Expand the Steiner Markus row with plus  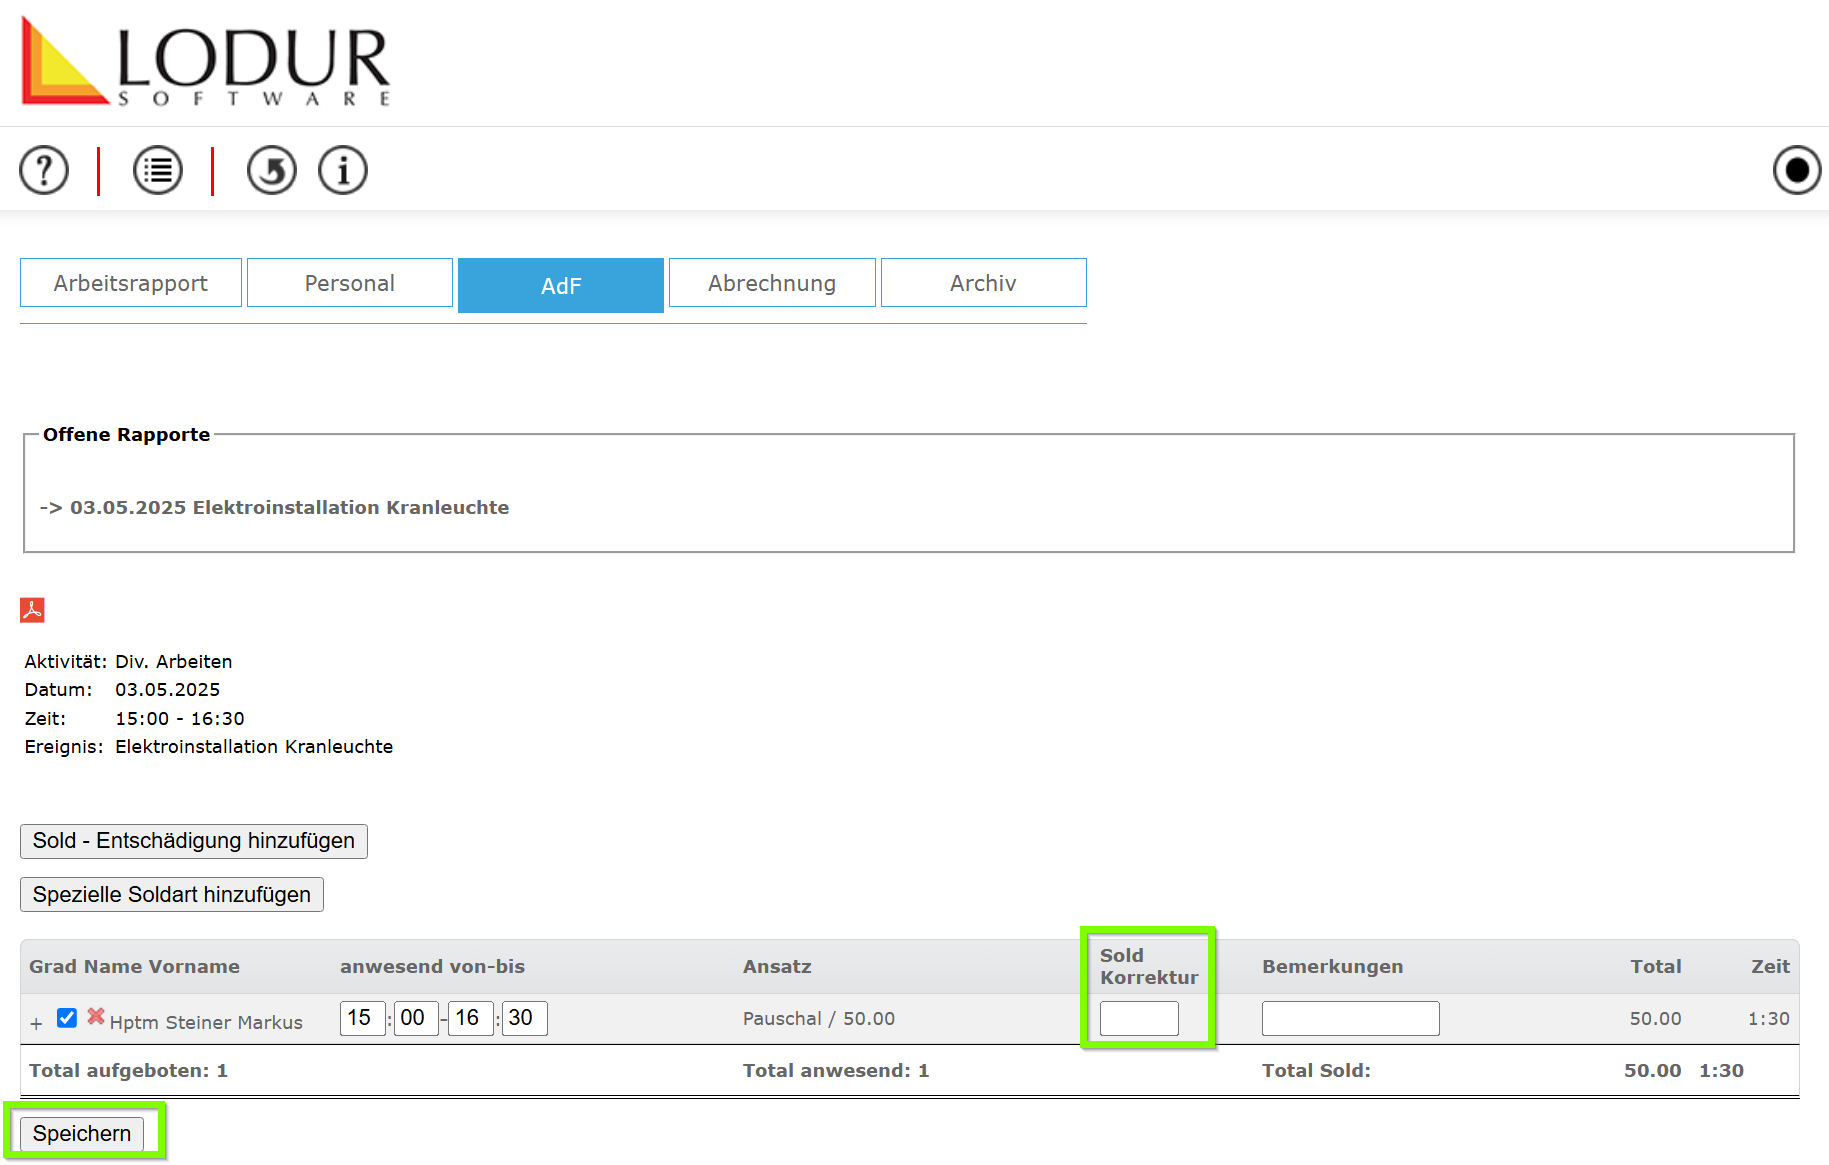(36, 1024)
